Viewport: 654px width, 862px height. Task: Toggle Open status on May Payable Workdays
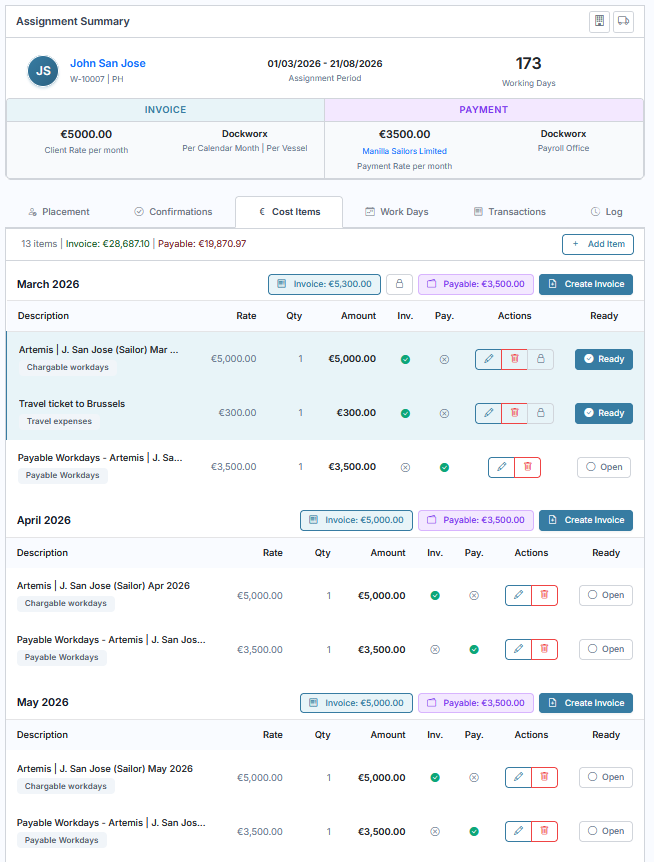tap(606, 831)
